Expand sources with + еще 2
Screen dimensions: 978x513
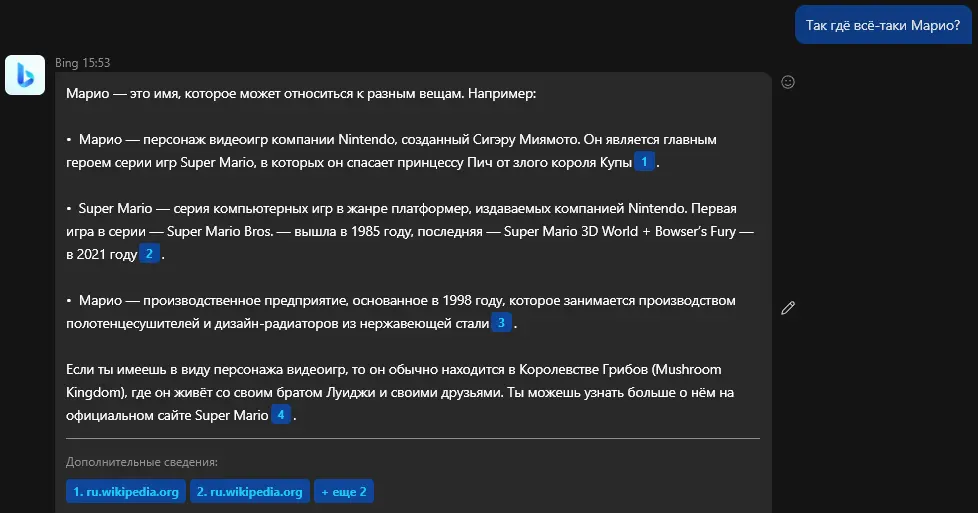(x=344, y=491)
